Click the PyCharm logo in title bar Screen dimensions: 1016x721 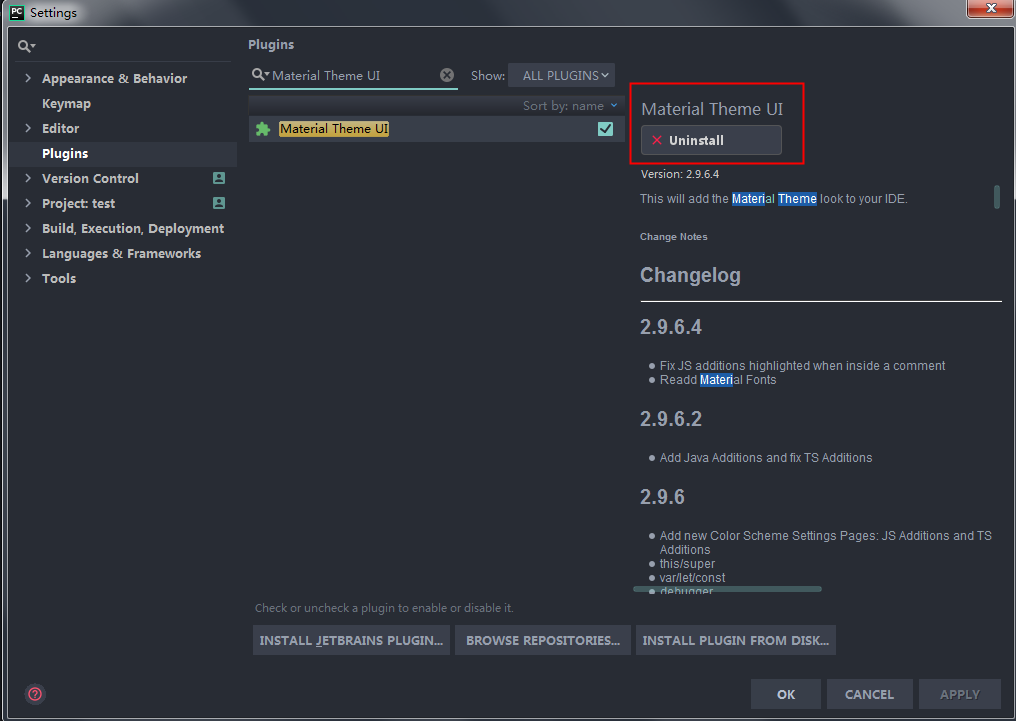click(x=17, y=12)
